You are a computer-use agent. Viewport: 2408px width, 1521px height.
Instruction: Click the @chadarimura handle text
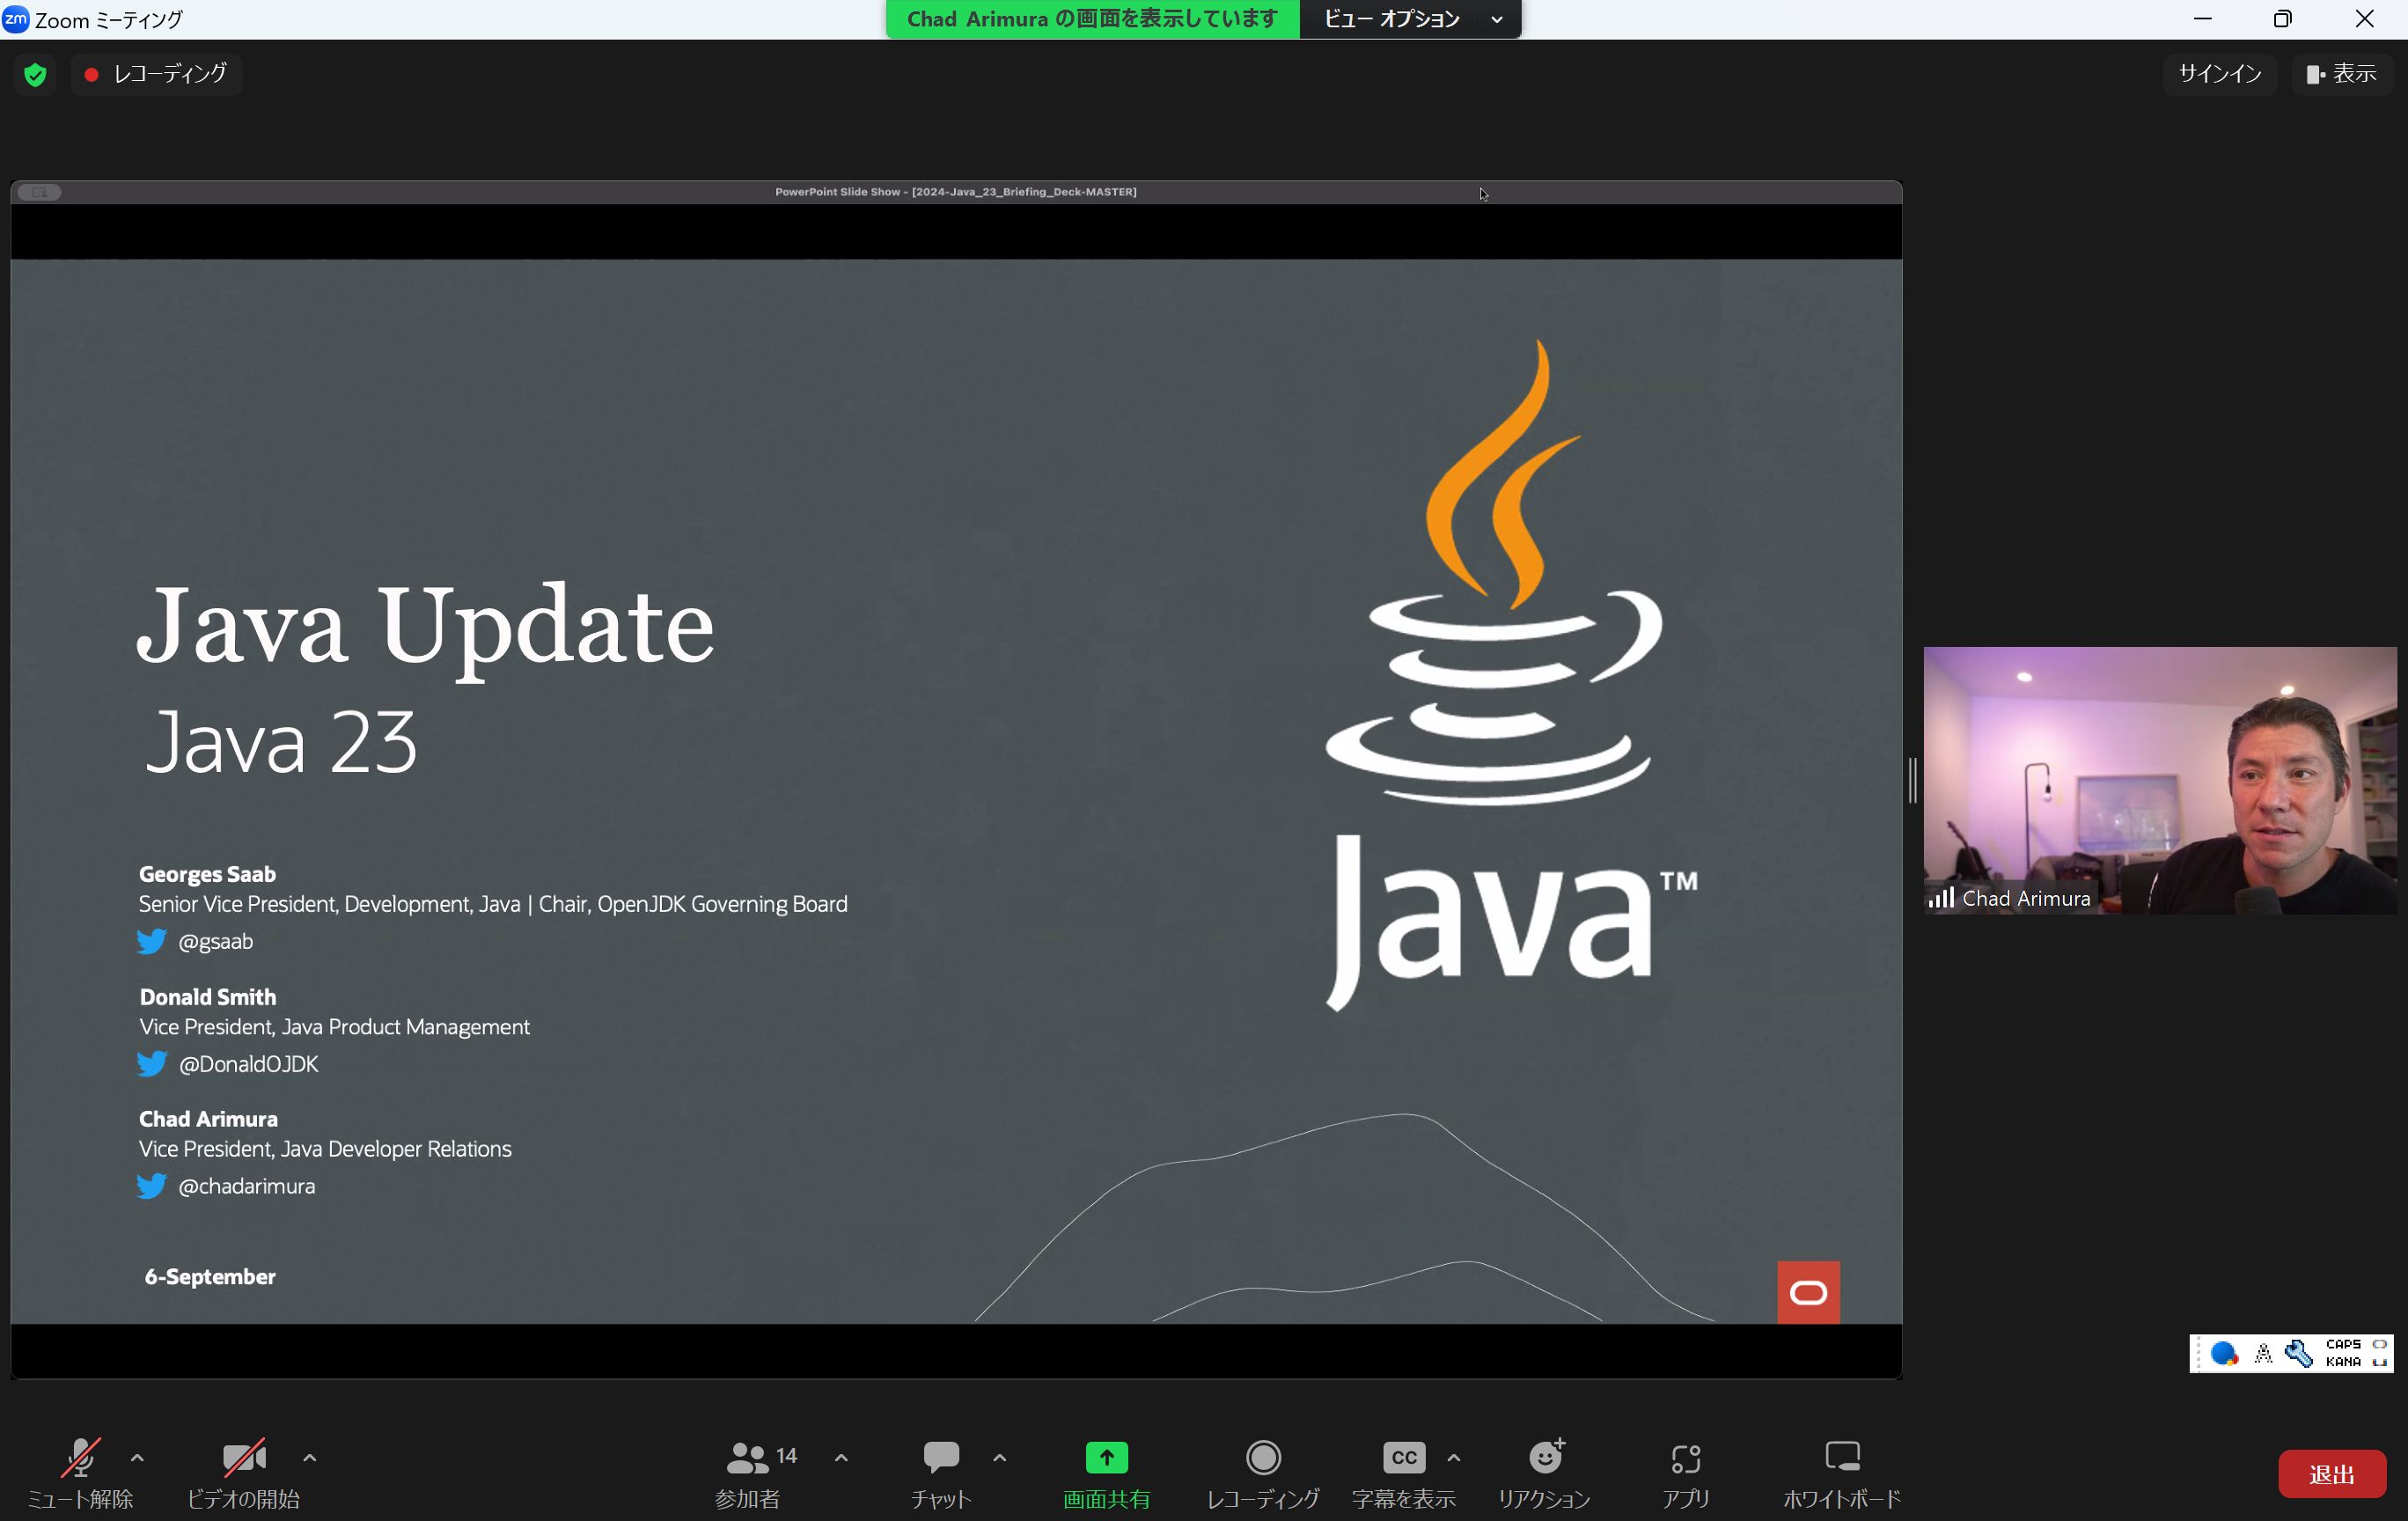tap(246, 1186)
